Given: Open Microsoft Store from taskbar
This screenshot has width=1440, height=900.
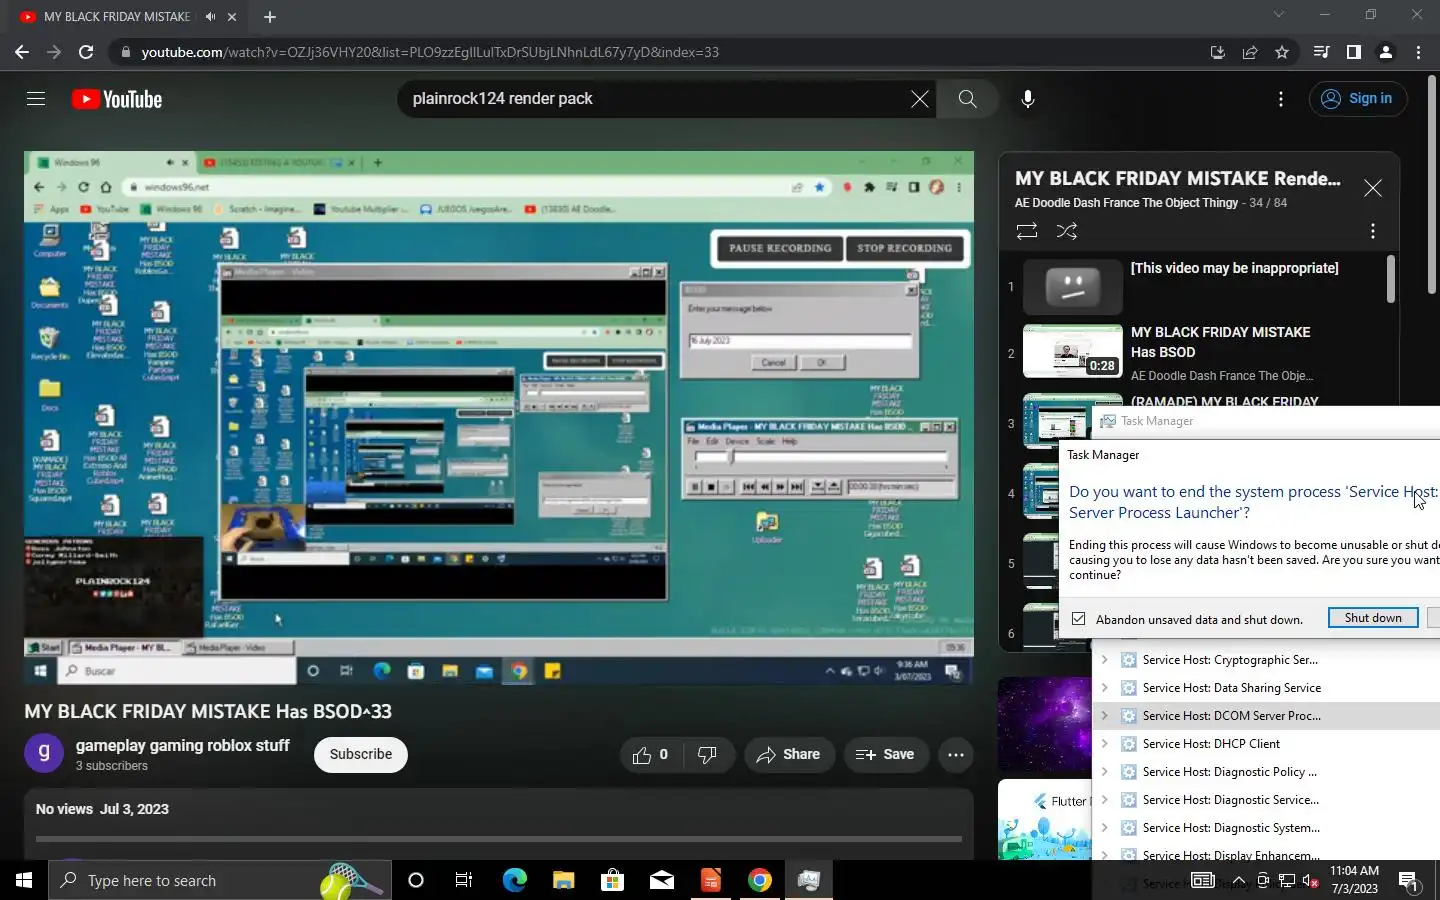Looking at the screenshot, I should click(x=612, y=880).
